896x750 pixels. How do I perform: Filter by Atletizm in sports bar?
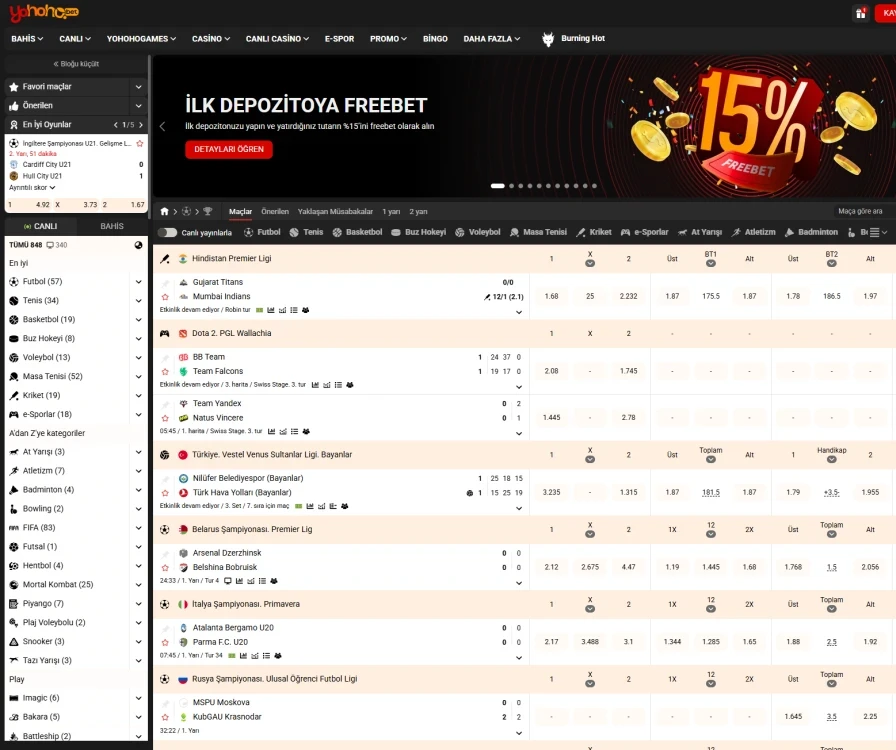tap(754, 232)
